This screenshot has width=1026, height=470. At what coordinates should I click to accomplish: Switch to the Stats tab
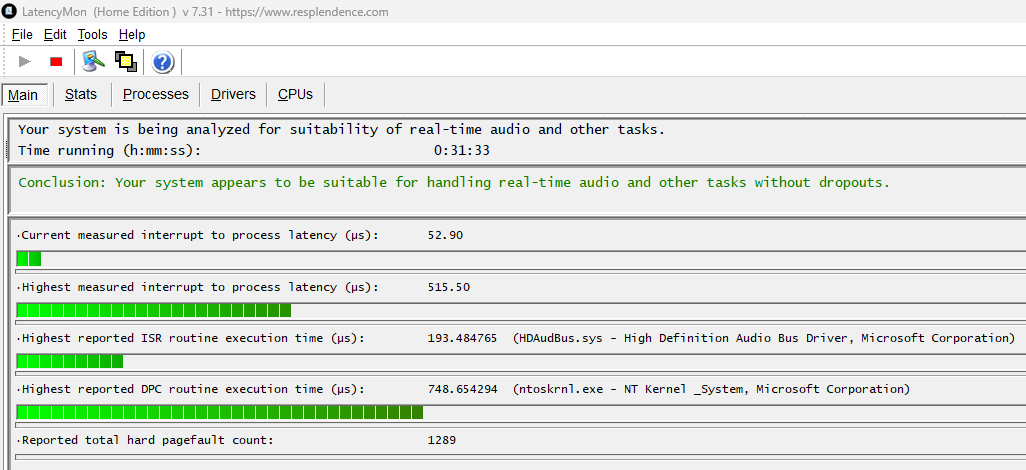[81, 94]
